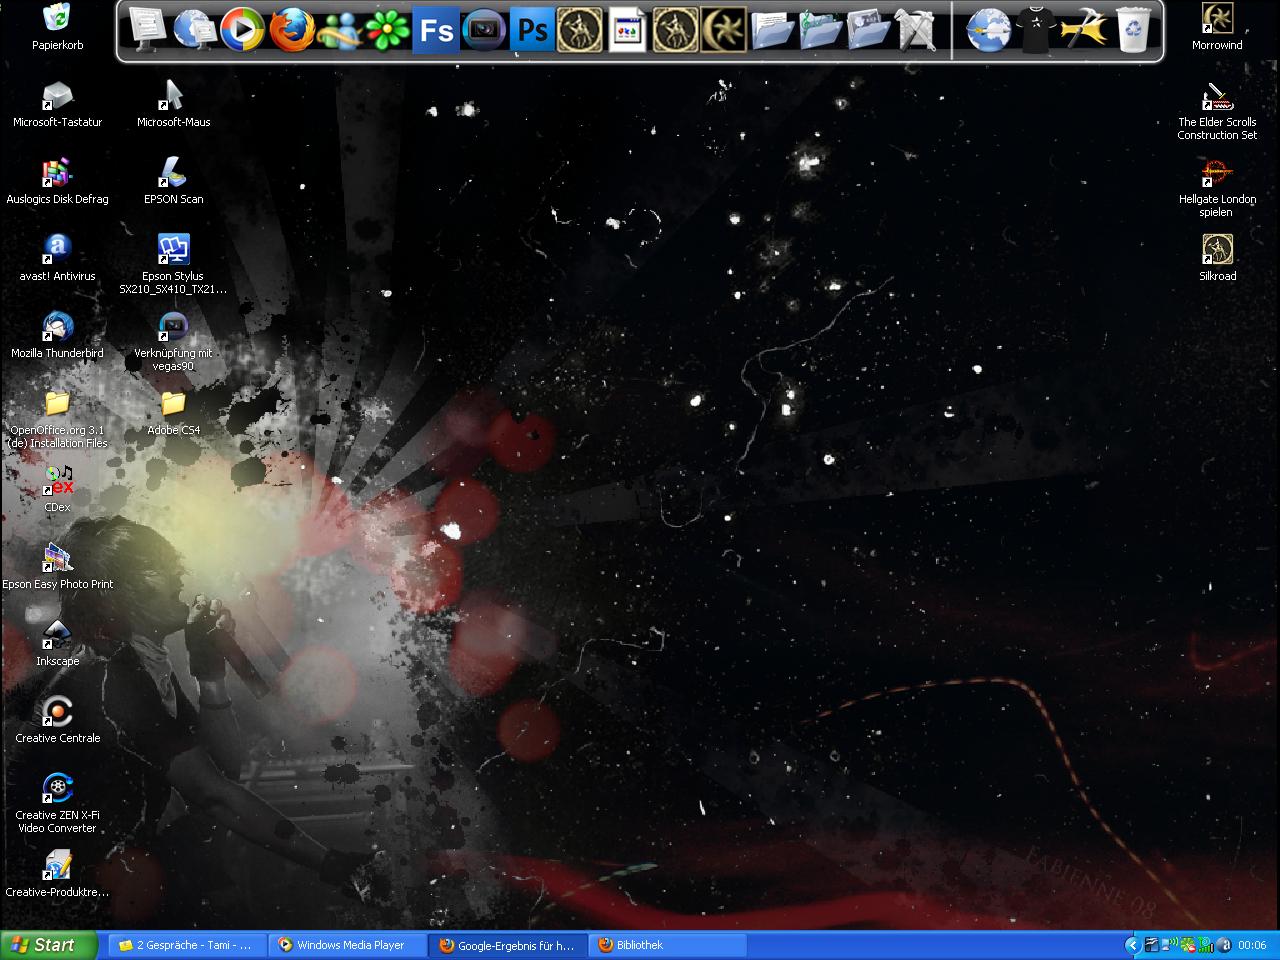
Task: Expand hidden system tray icons arrow
Action: 1132,945
